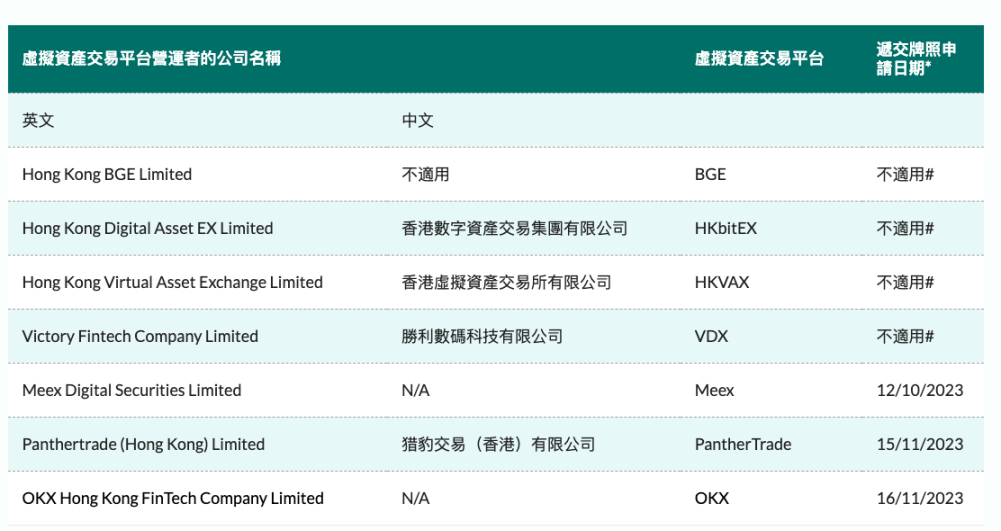Click the HKVAX platform name

coord(722,282)
